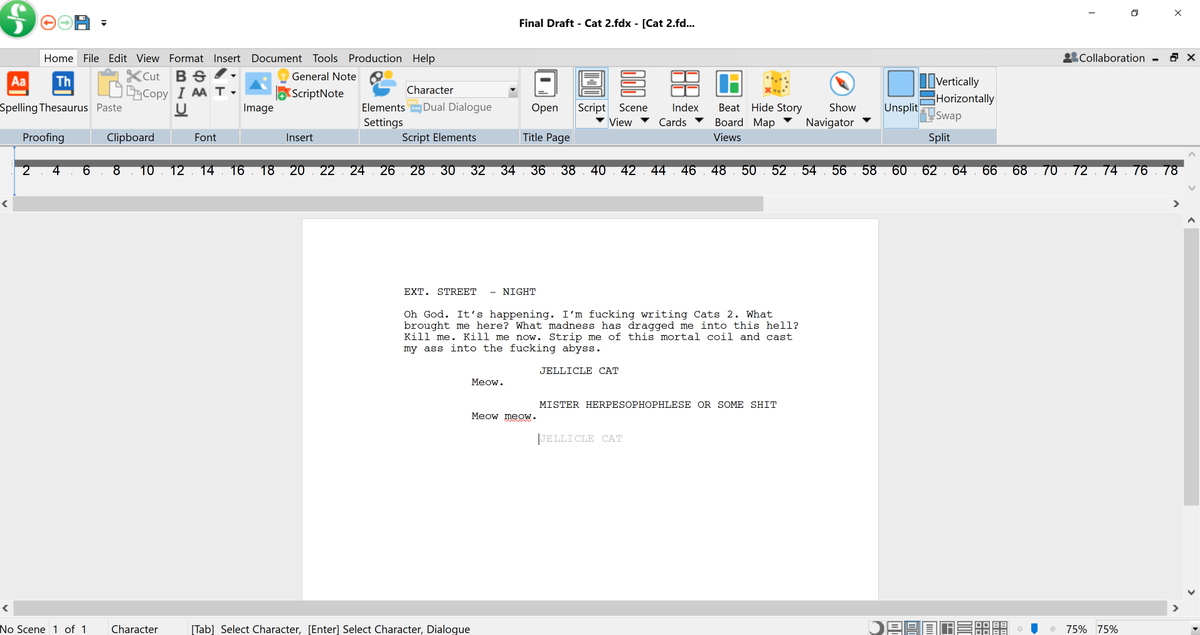Hide the Story Map
This screenshot has width=1200, height=635.
click(x=776, y=92)
